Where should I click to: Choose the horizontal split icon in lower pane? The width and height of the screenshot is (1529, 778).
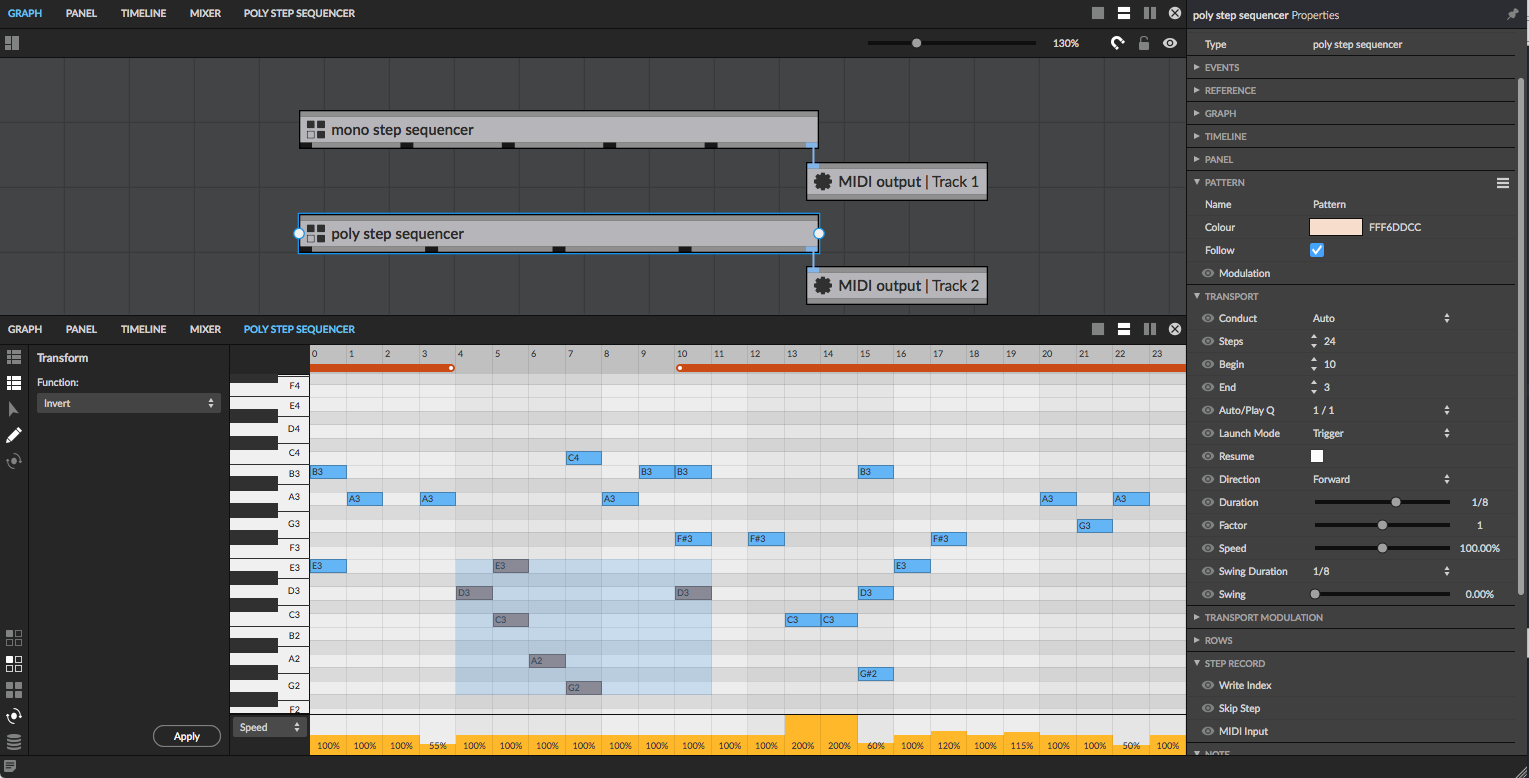tap(1124, 329)
